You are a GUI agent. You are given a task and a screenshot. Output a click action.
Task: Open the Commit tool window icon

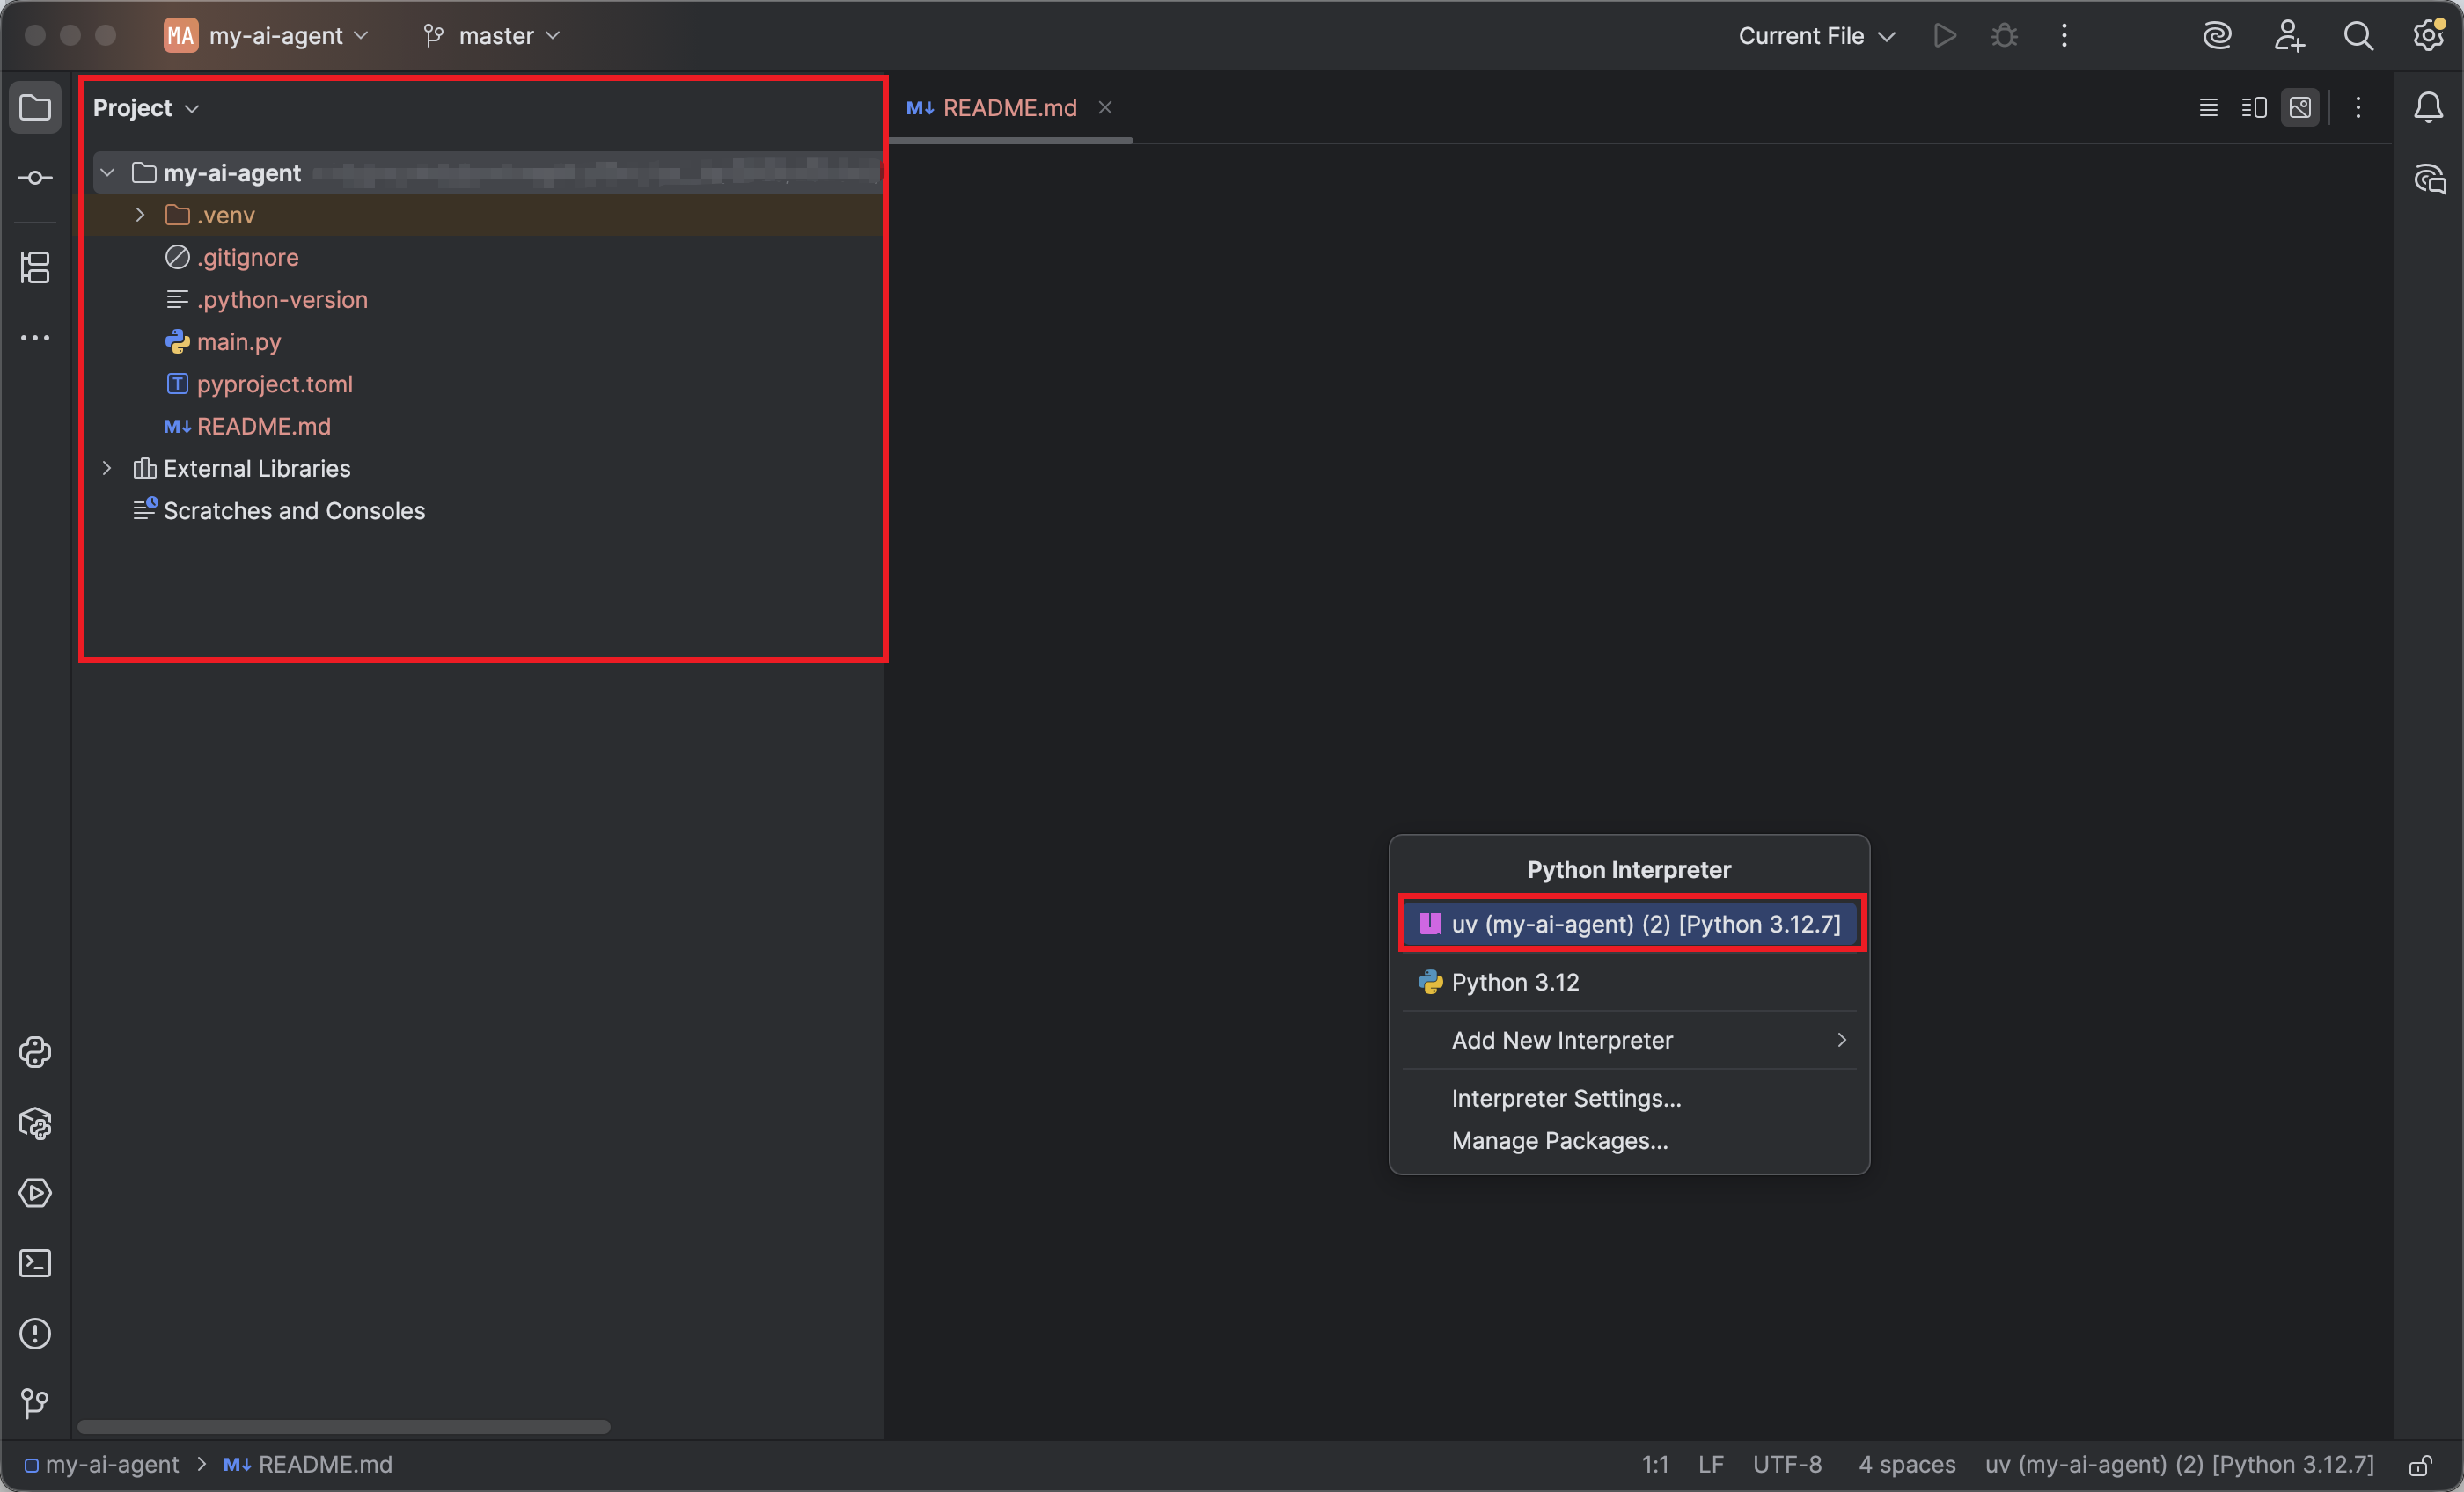(35, 178)
